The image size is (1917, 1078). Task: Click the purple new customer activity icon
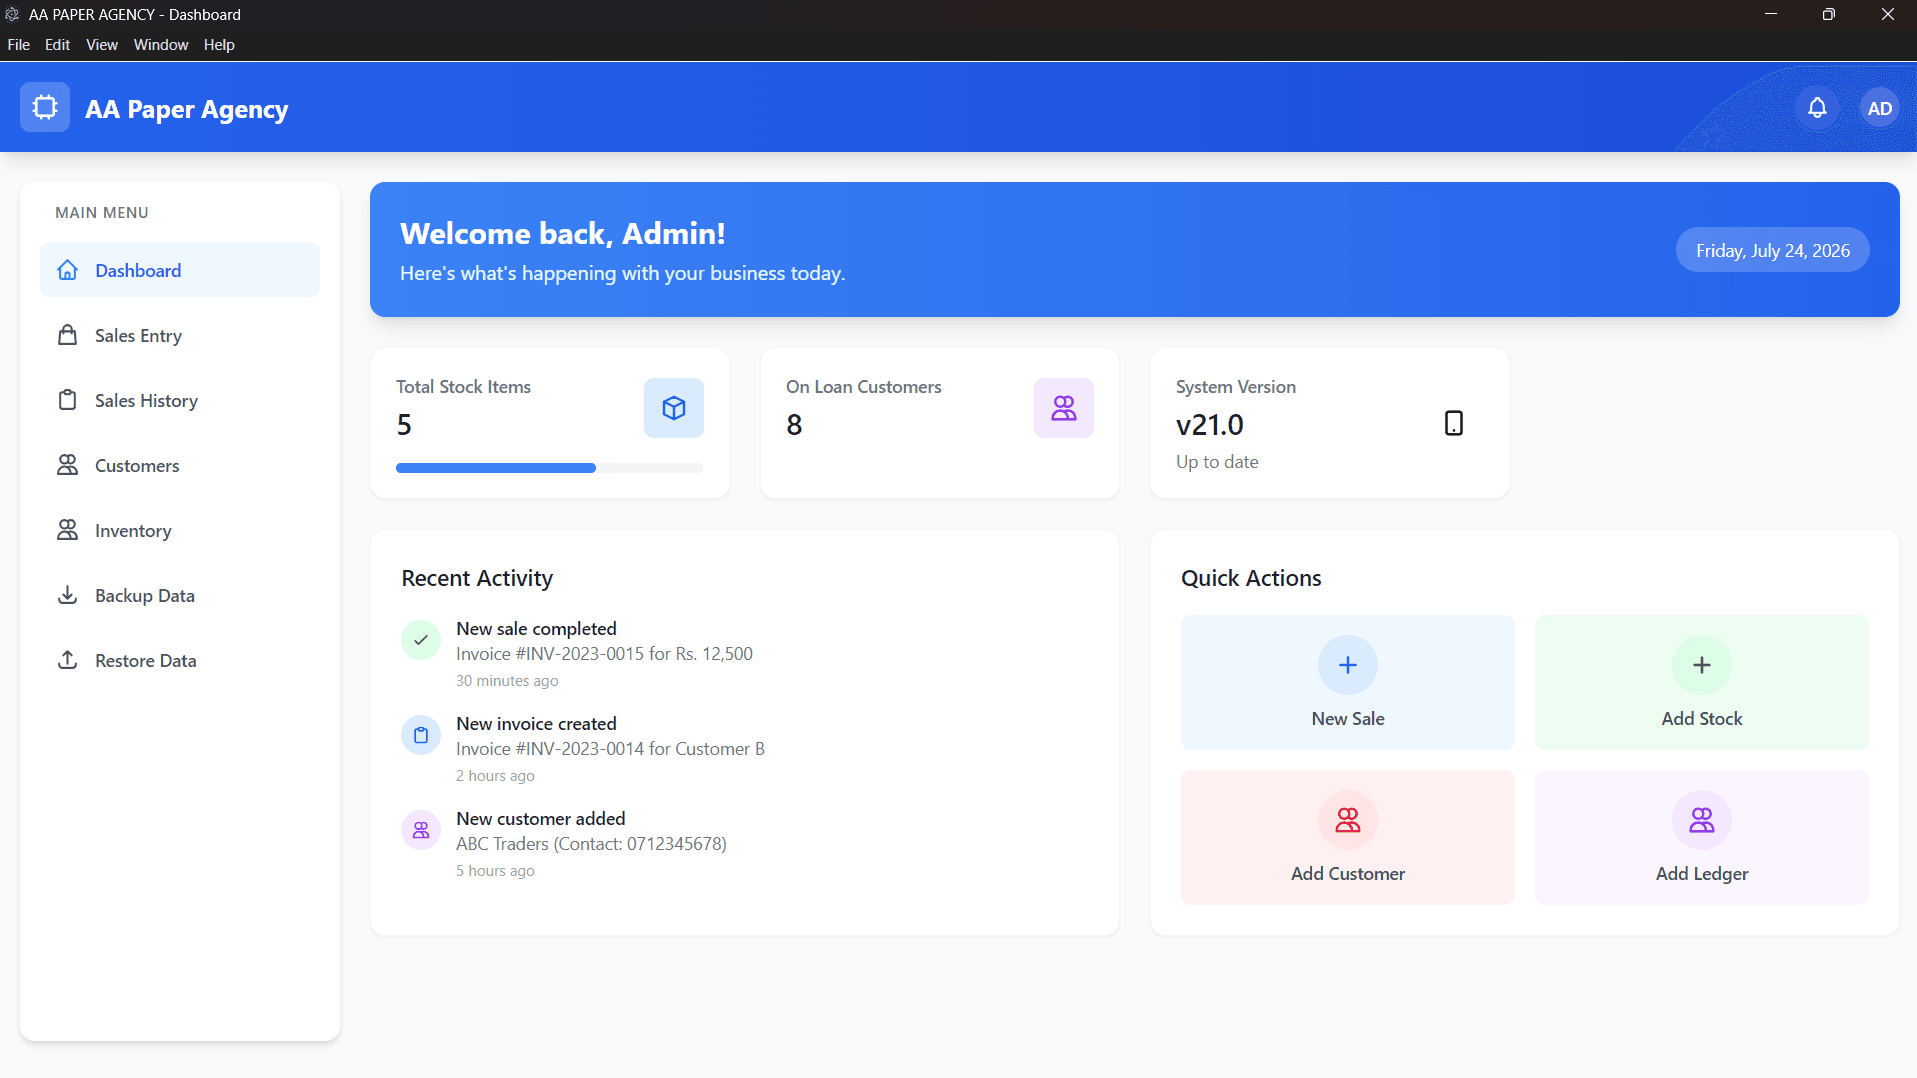[x=421, y=830]
